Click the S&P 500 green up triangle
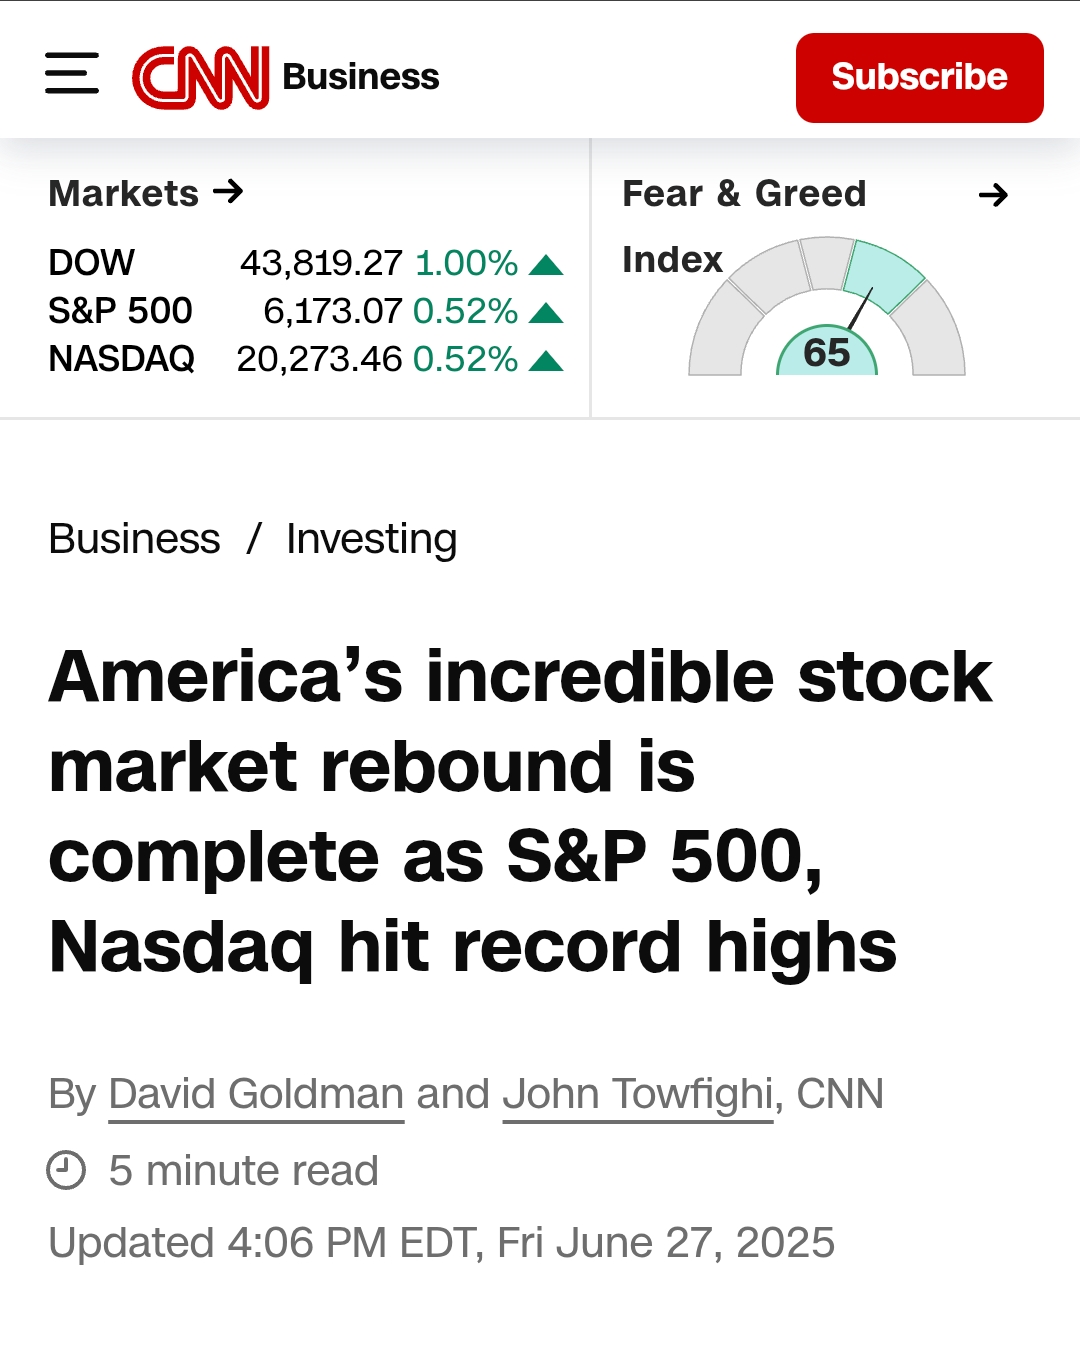1080x1347 pixels. [x=546, y=313]
